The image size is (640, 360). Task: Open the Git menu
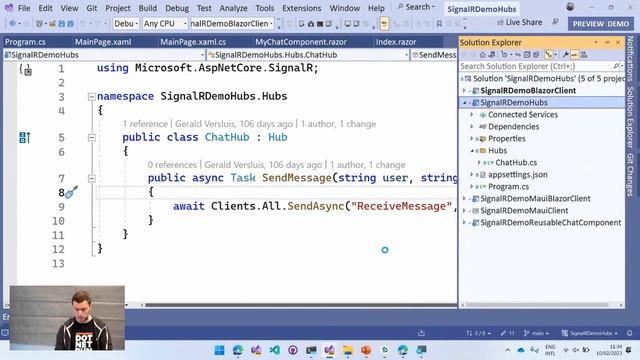[92, 8]
